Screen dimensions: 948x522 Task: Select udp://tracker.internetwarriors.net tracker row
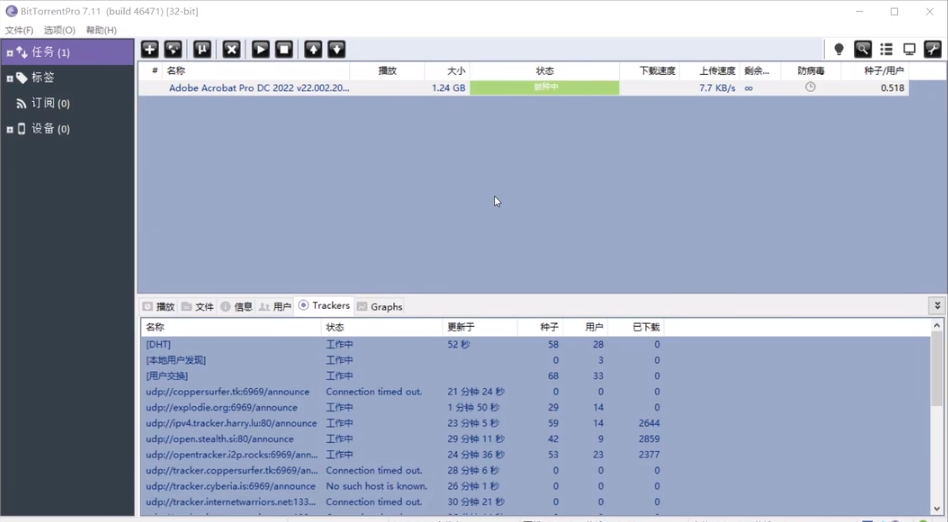click(535, 501)
